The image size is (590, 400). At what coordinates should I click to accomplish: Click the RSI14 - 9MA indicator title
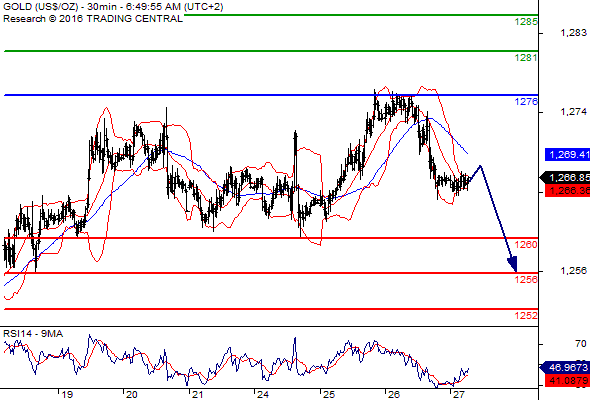click(x=33, y=334)
